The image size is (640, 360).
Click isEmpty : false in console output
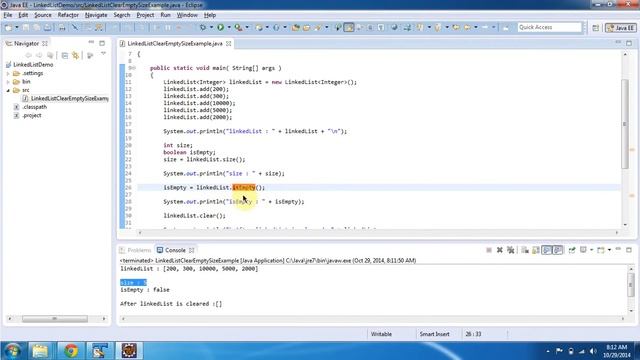[x=145, y=290]
